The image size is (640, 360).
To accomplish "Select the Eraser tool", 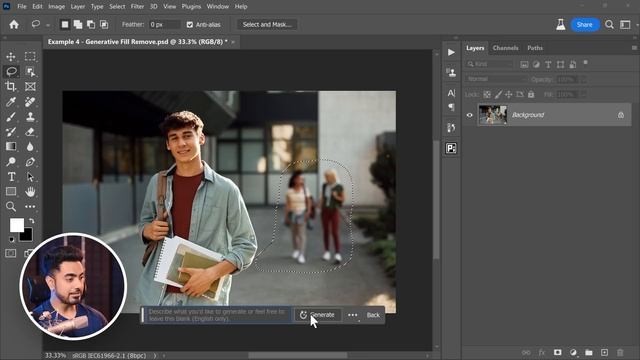I will [x=30, y=131].
